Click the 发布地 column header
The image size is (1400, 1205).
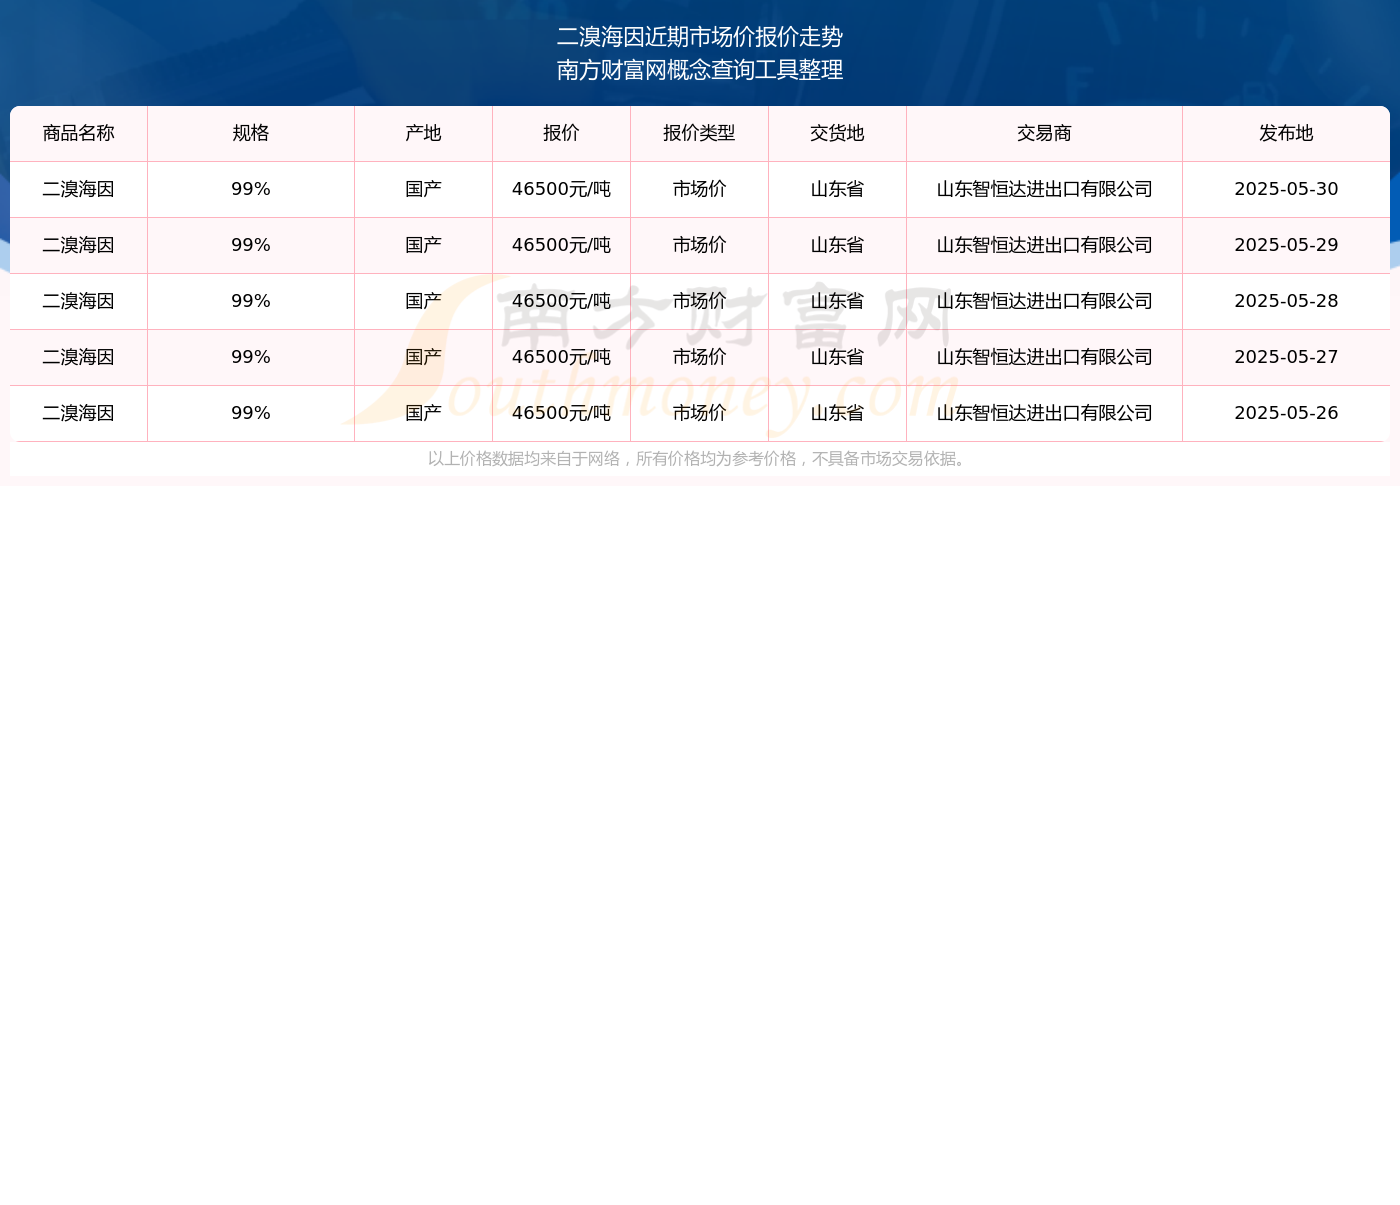point(1286,133)
